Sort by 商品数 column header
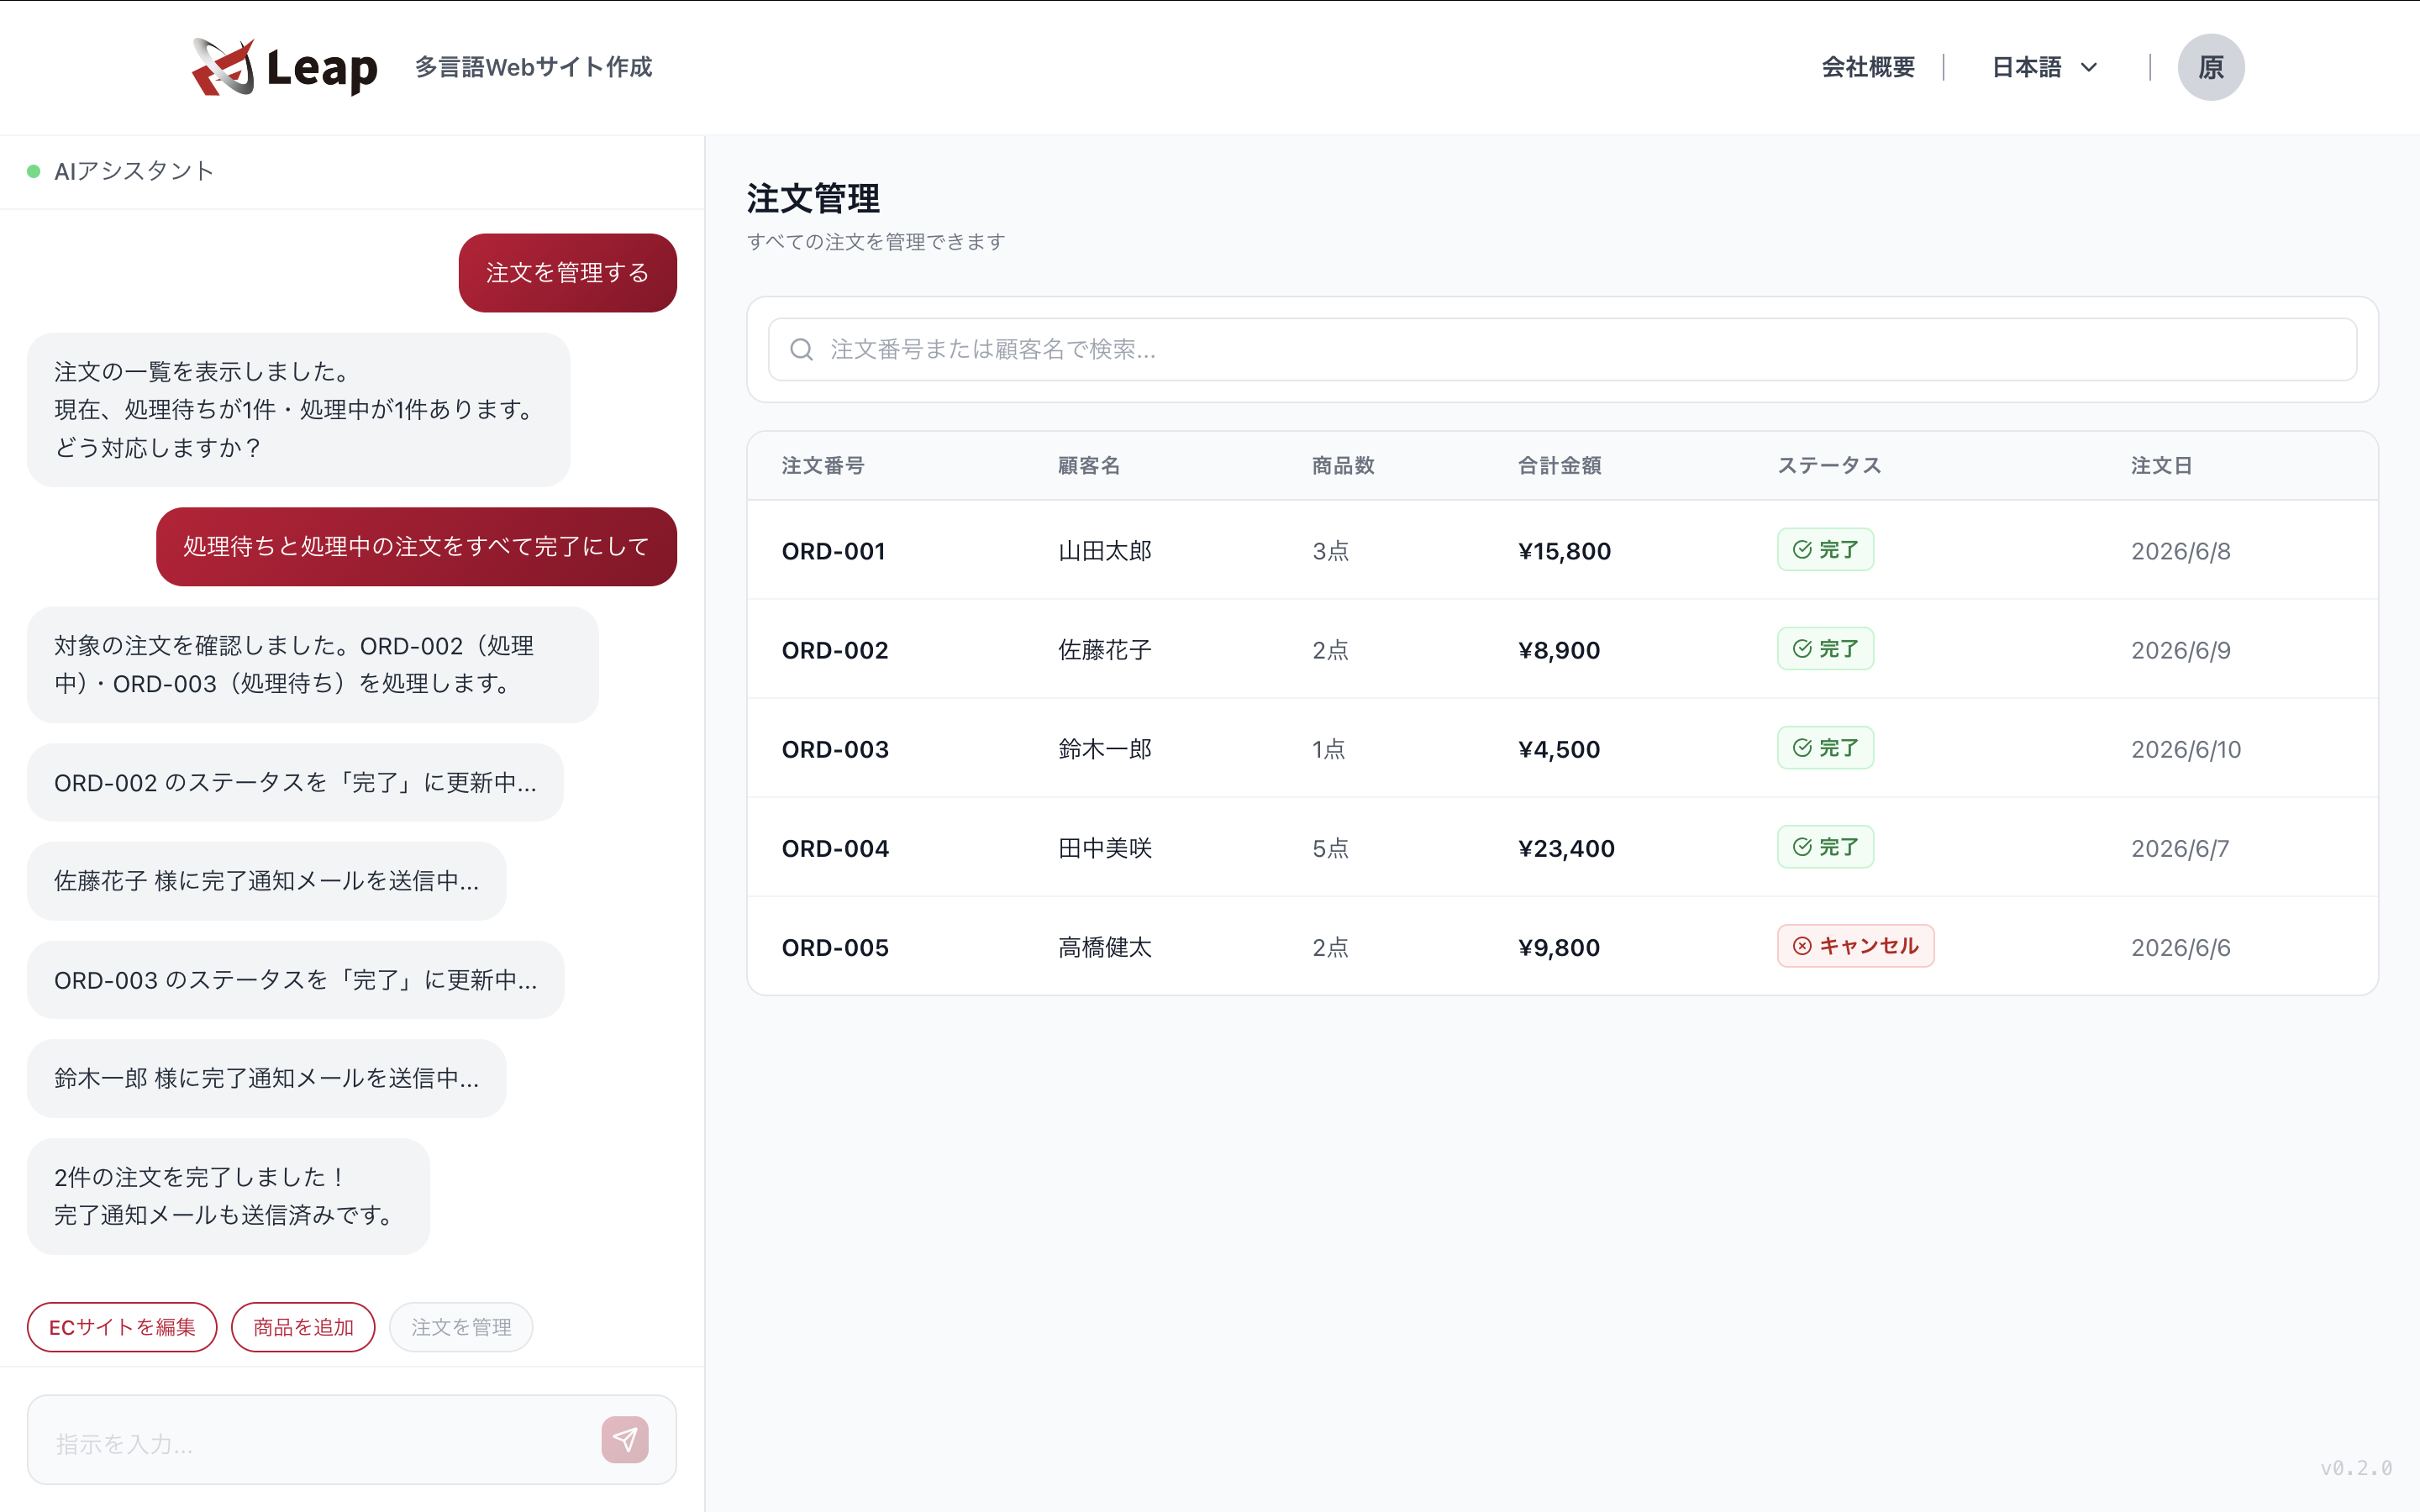 coord(1343,466)
